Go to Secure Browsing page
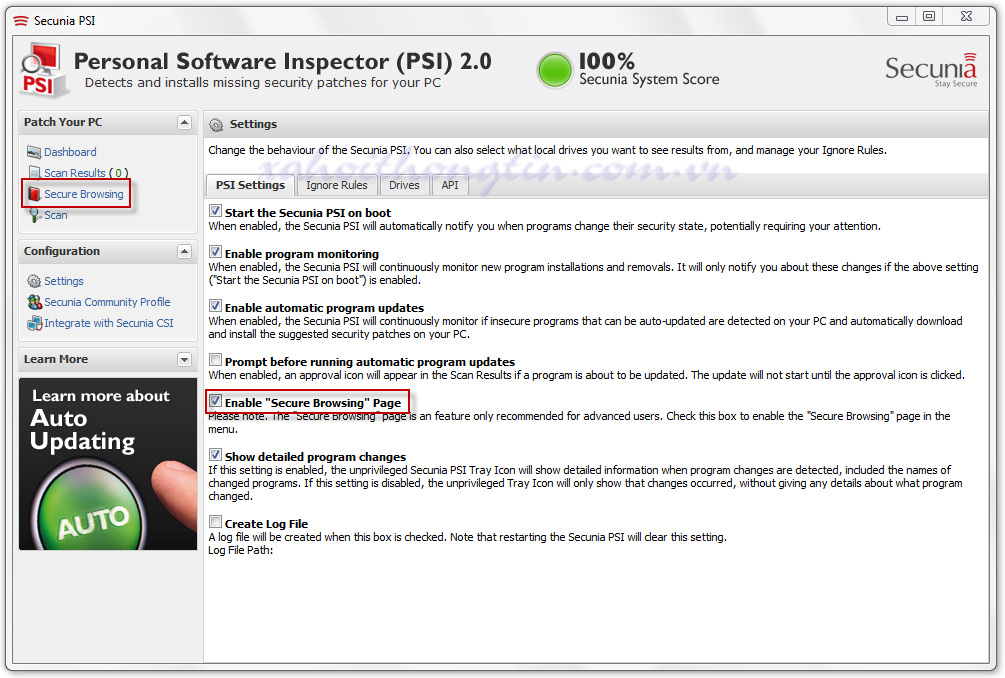 [83, 194]
